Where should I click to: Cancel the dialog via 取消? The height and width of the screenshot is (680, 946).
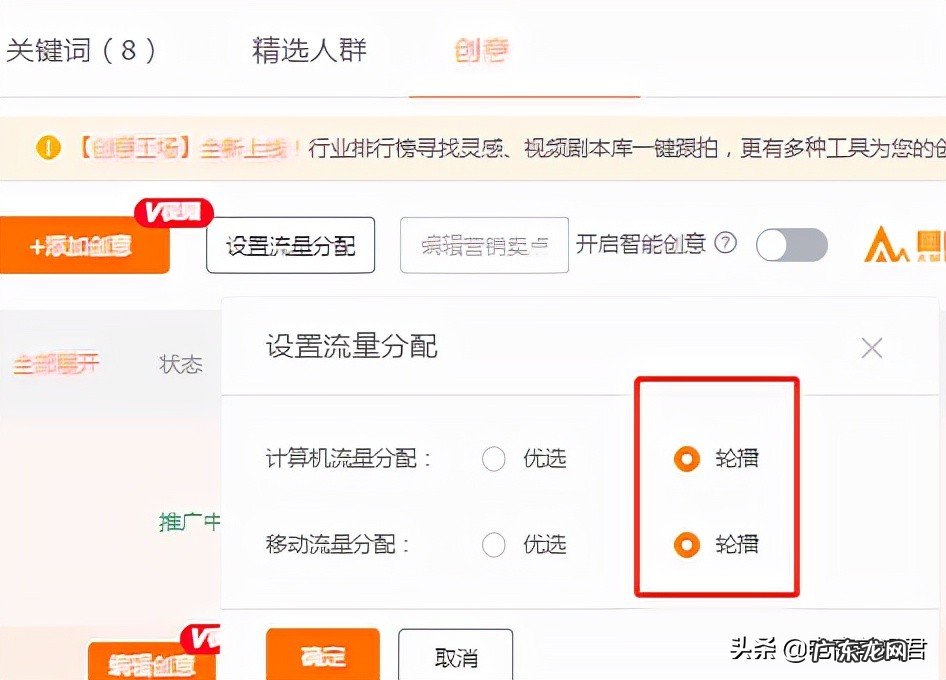pos(456,657)
